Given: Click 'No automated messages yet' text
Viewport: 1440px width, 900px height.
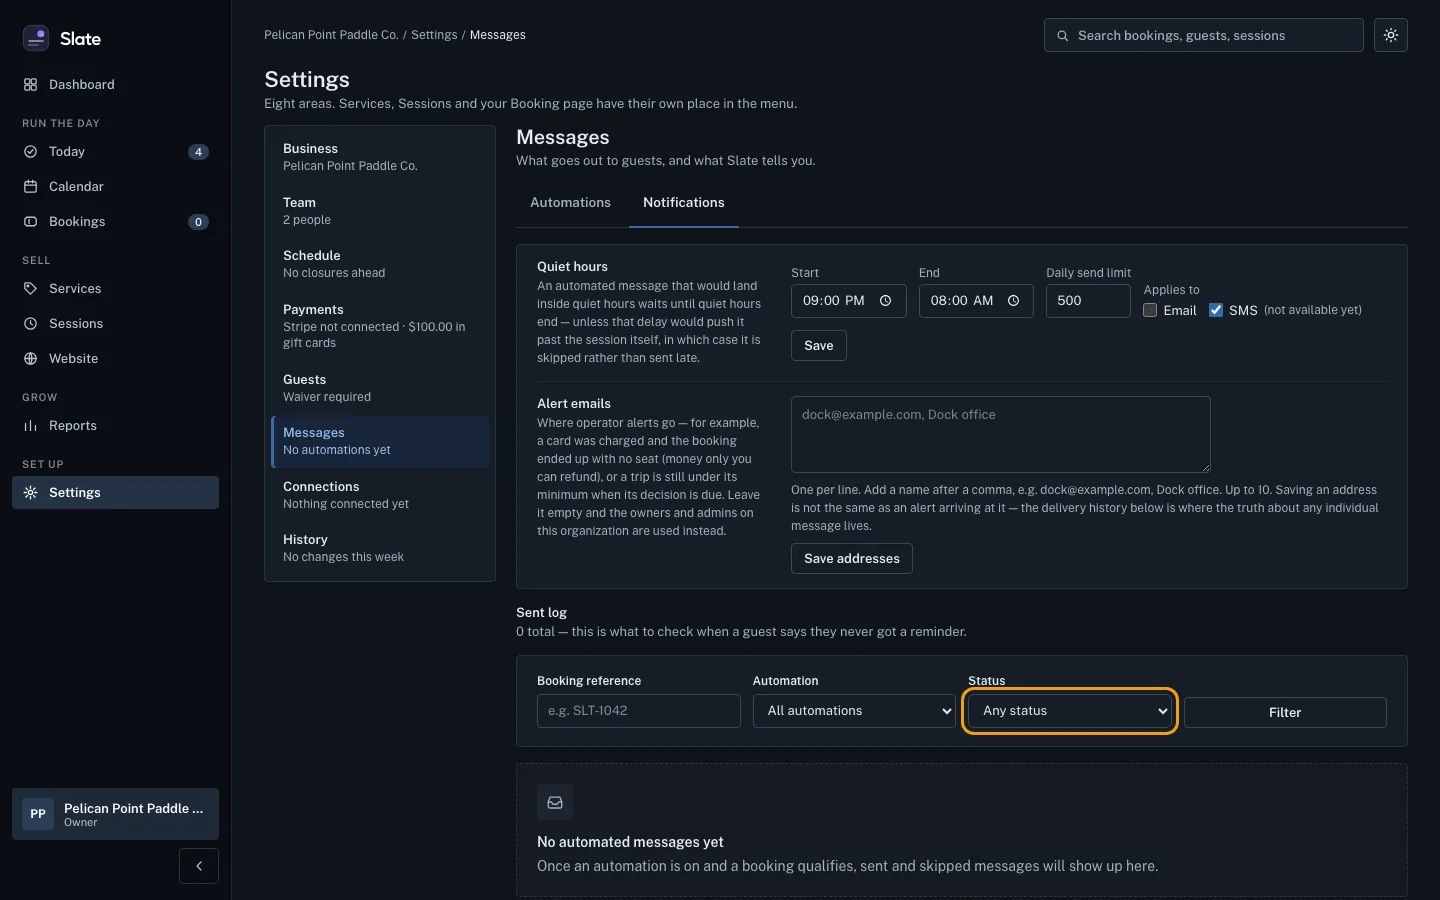Looking at the screenshot, I should [630, 842].
